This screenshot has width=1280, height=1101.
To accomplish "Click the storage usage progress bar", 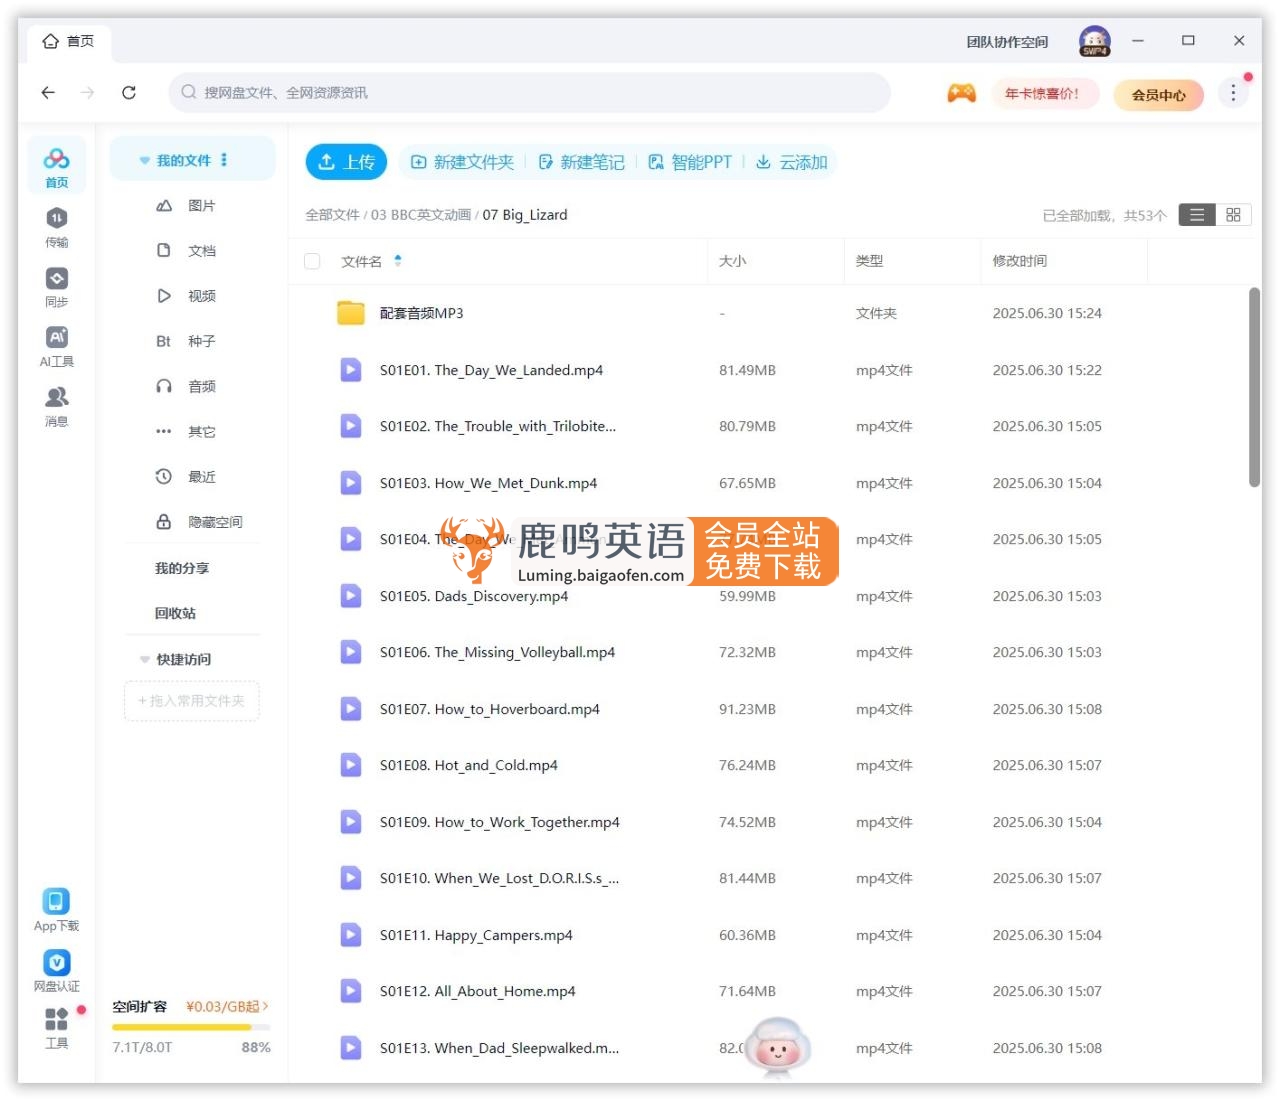I will click(190, 1026).
